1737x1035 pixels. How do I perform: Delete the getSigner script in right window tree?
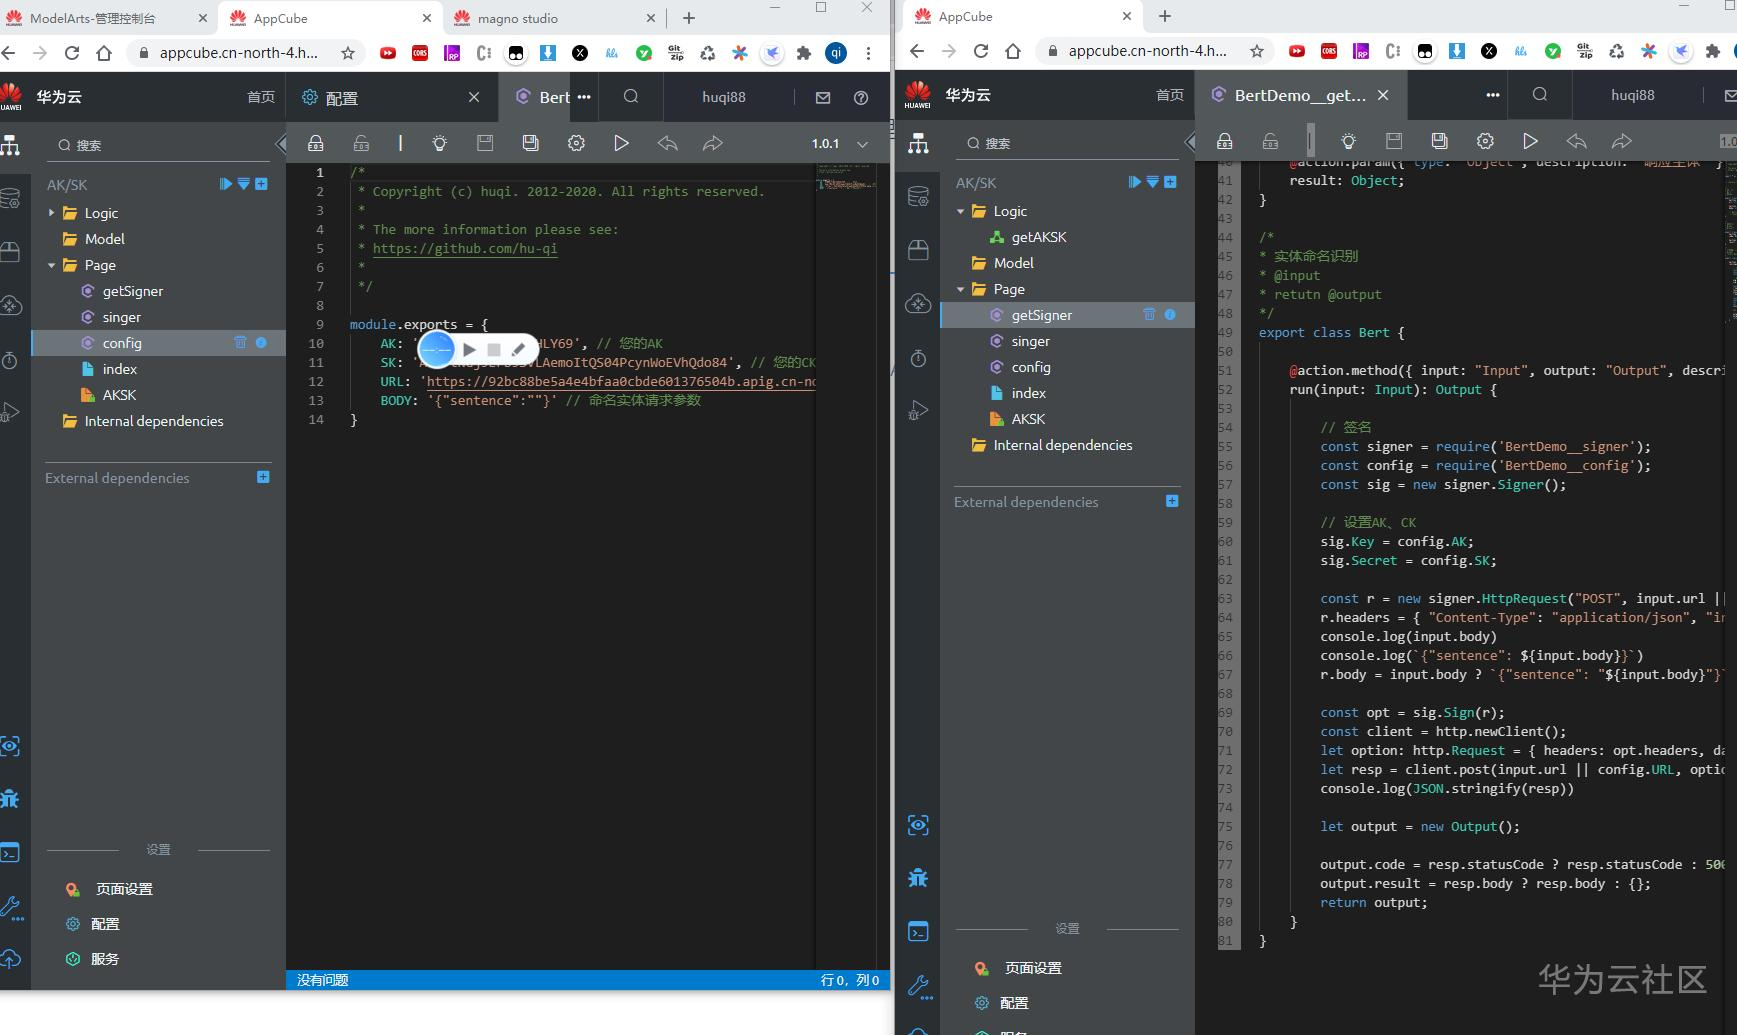pos(1149,314)
